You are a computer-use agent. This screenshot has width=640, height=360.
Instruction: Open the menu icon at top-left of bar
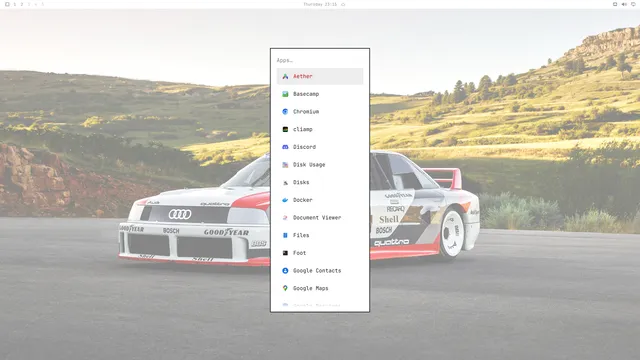[x=7, y=4]
